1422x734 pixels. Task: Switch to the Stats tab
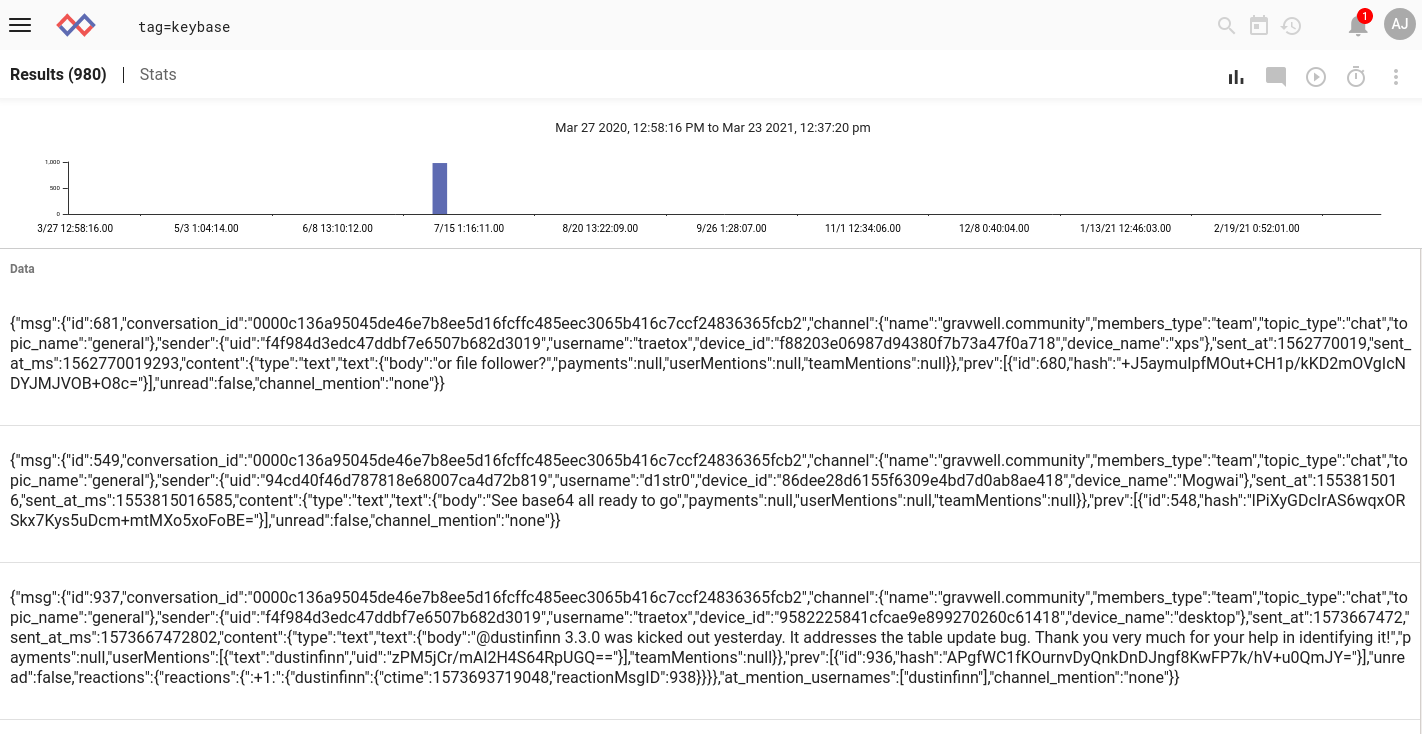click(x=158, y=75)
